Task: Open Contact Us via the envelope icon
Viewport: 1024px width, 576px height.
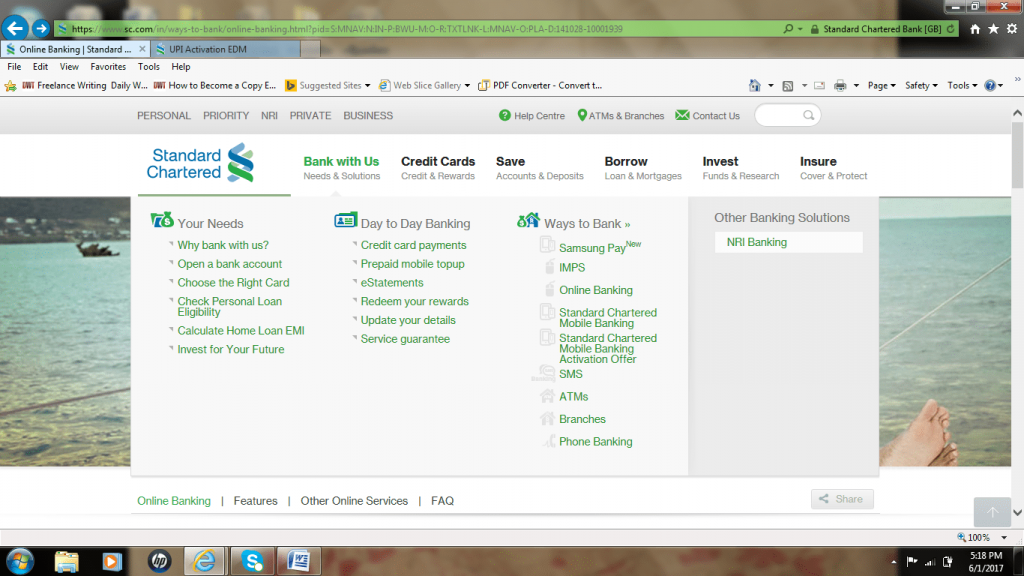Action: [683, 115]
